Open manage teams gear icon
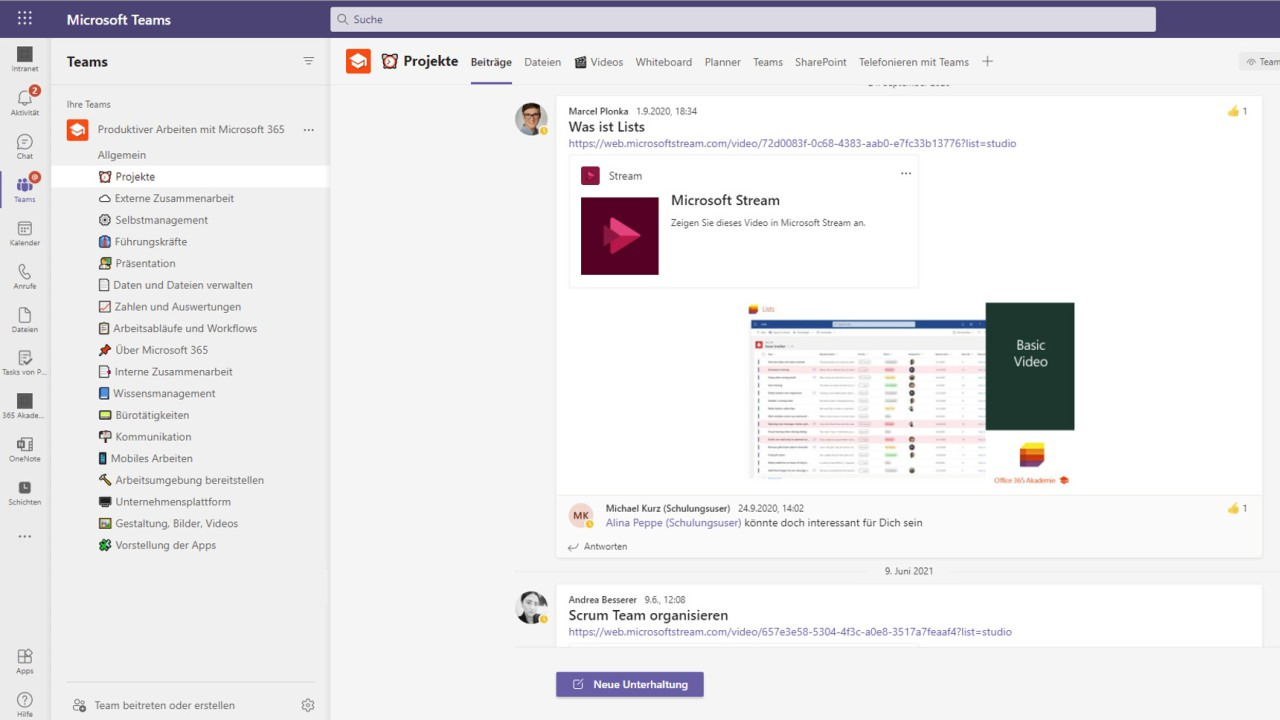The image size is (1280, 720). pyautogui.click(x=308, y=705)
